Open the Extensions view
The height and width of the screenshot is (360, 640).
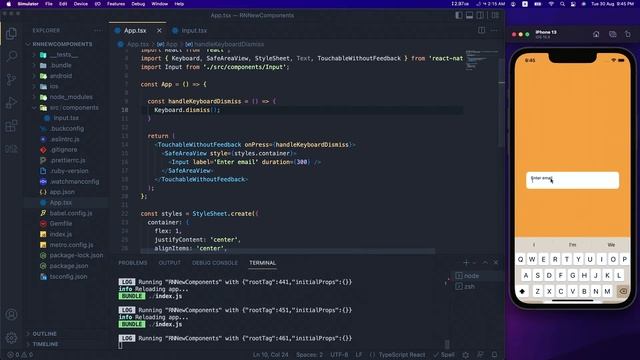click(x=11, y=126)
